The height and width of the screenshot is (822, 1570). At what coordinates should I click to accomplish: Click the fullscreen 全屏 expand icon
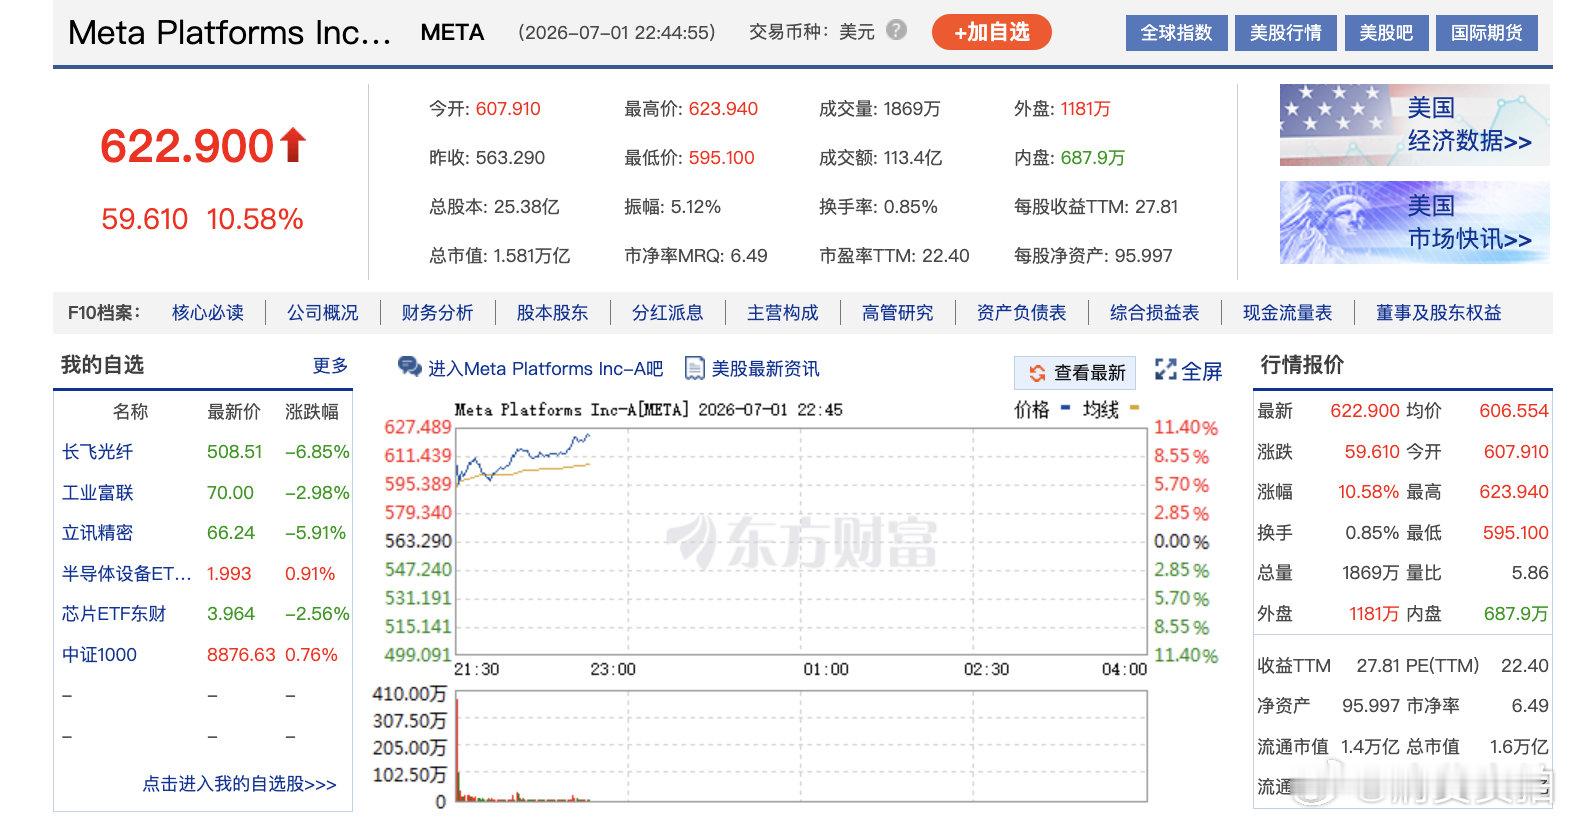[x=1165, y=370]
